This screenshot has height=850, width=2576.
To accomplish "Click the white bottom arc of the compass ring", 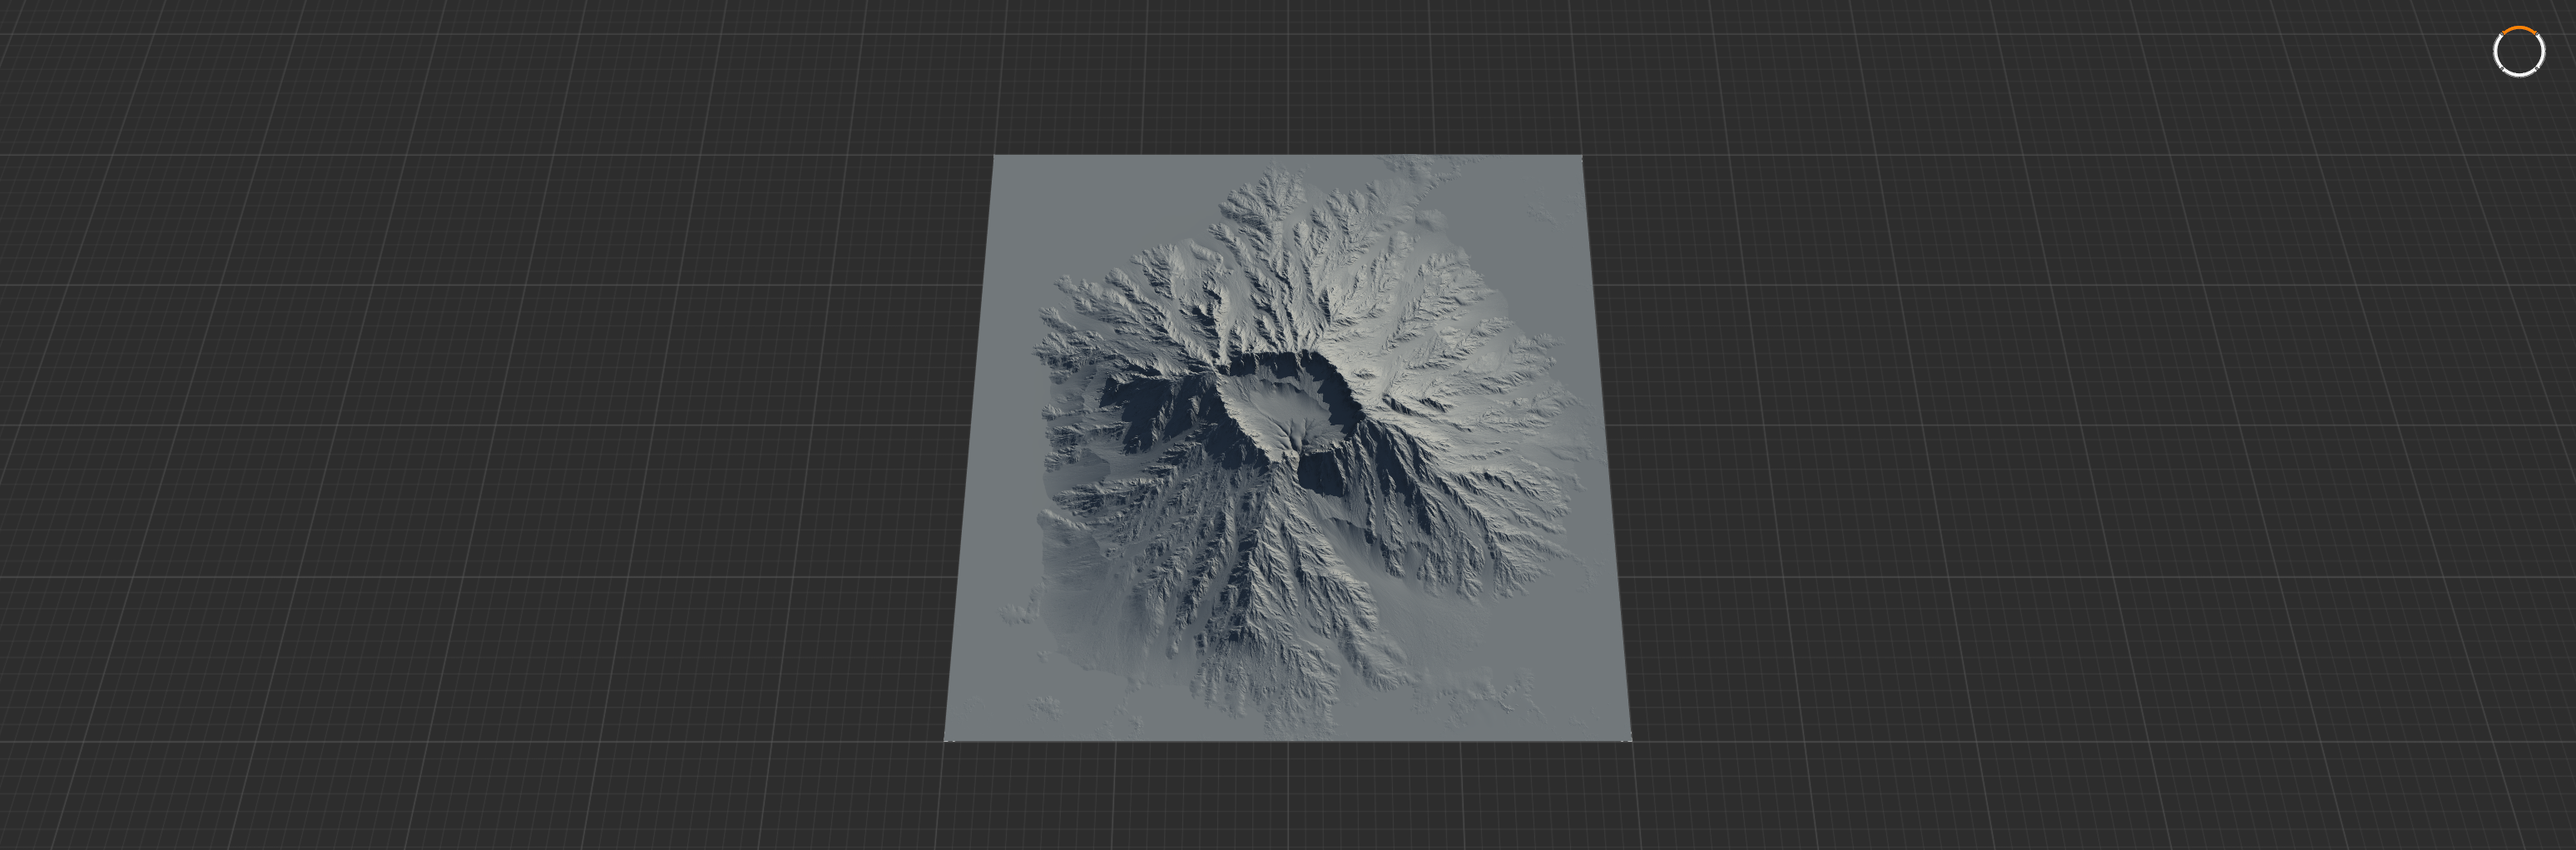I will point(2519,74).
